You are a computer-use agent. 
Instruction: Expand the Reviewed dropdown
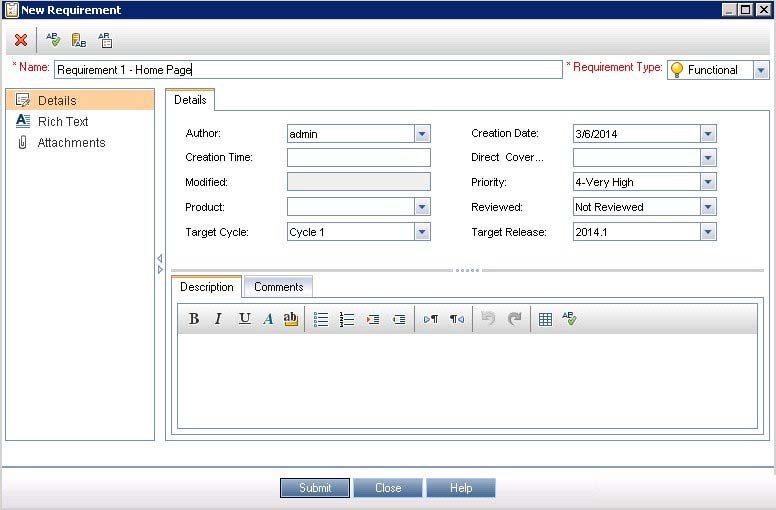pyautogui.click(x=708, y=207)
